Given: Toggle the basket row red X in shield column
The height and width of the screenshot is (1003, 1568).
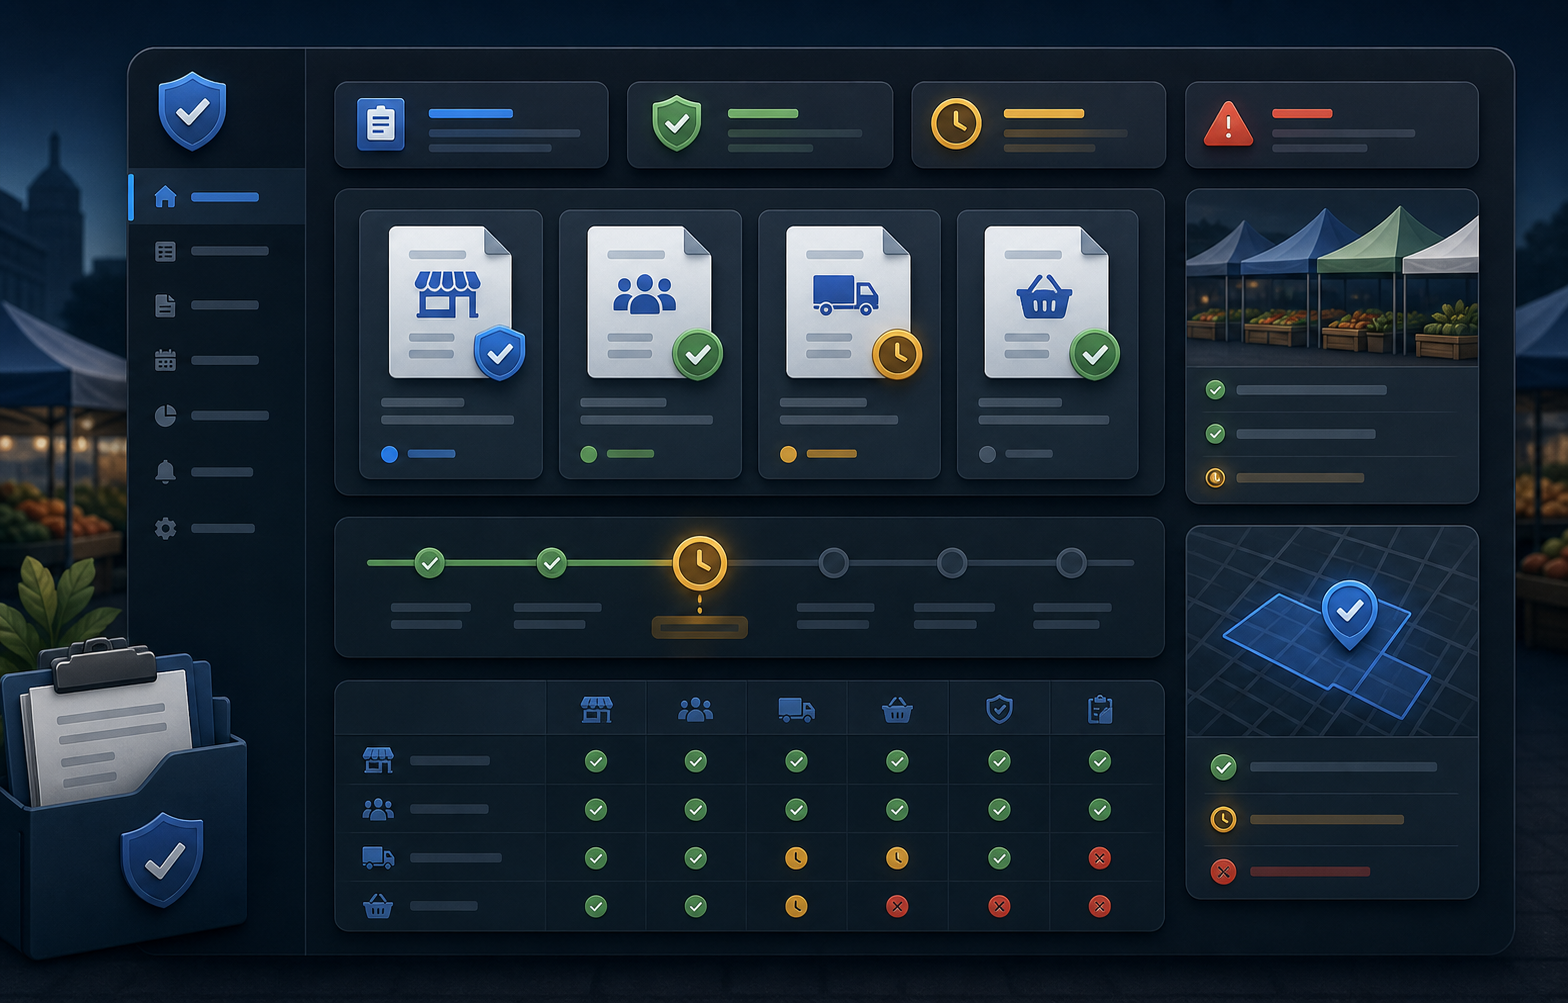Looking at the screenshot, I should (x=999, y=906).
